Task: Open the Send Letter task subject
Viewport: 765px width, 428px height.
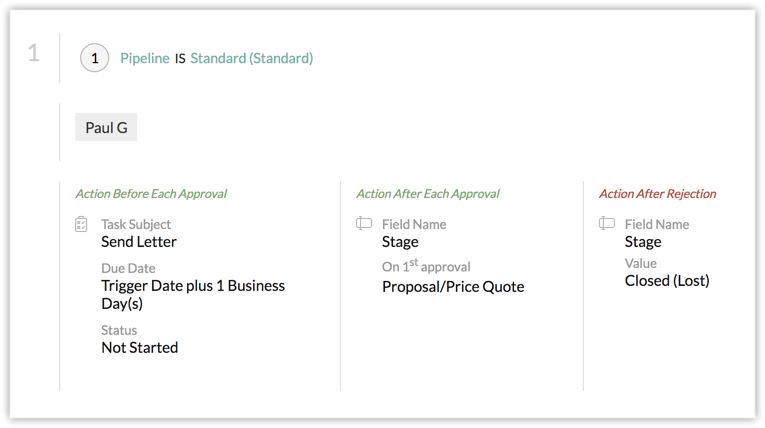Action: 139,242
